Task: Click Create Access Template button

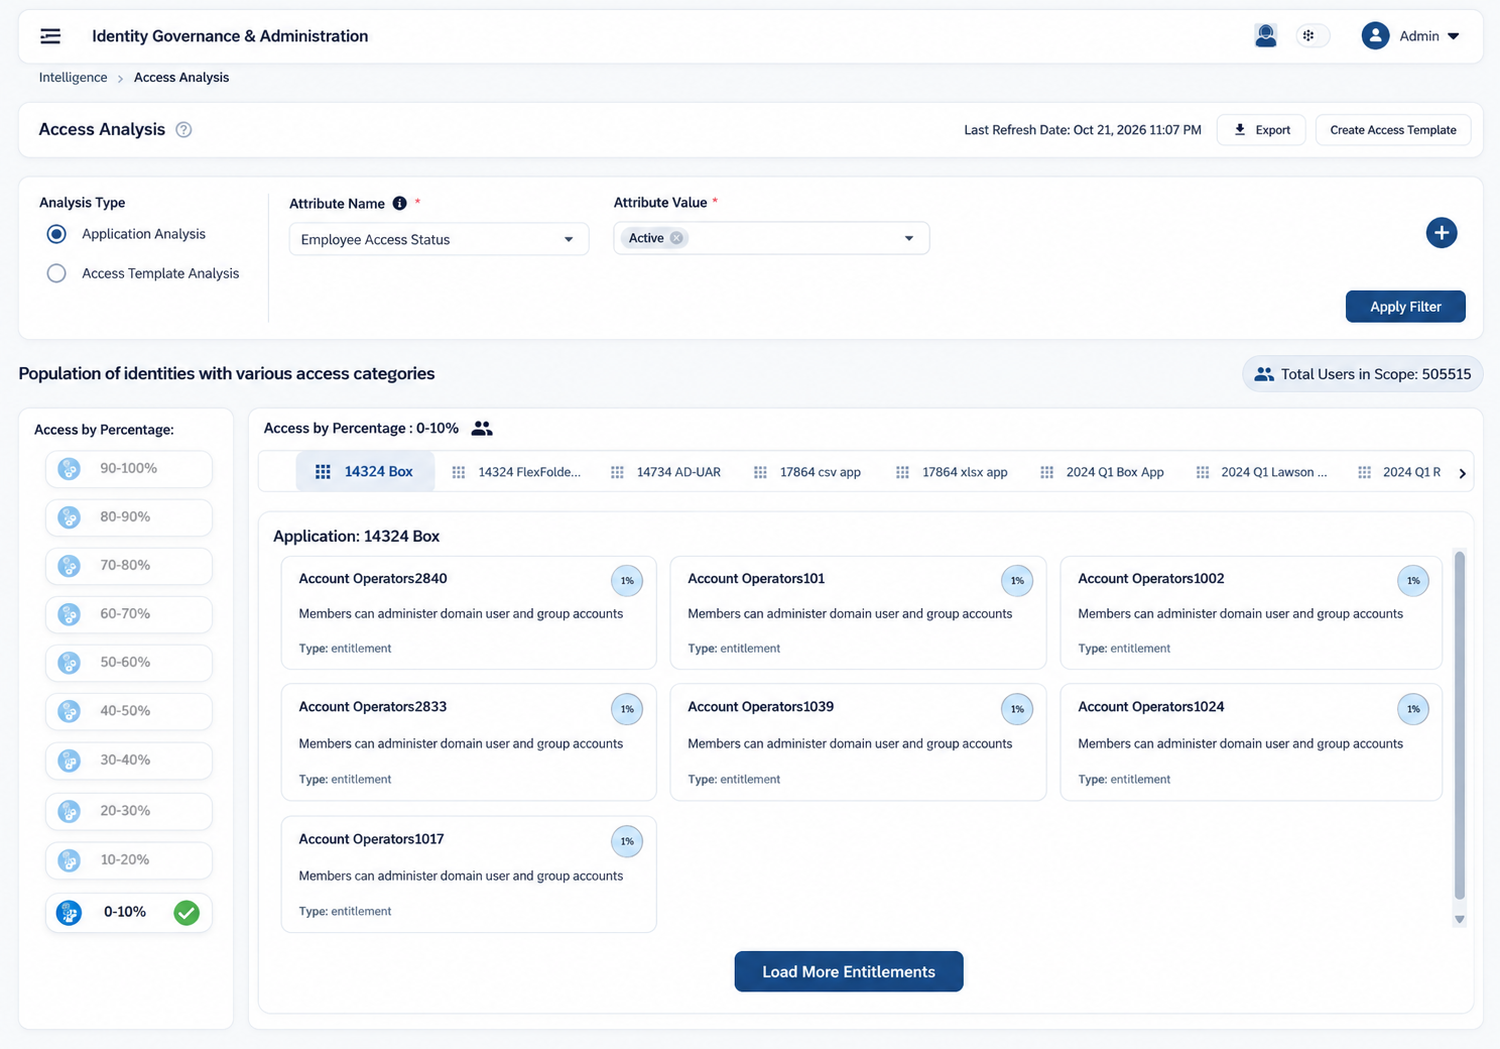Action: pos(1393,130)
